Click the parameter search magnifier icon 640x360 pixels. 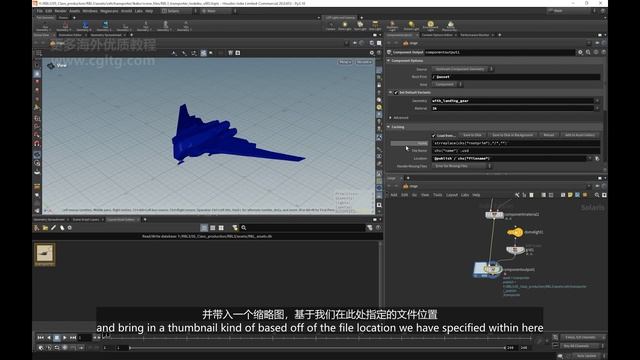(x=588, y=52)
